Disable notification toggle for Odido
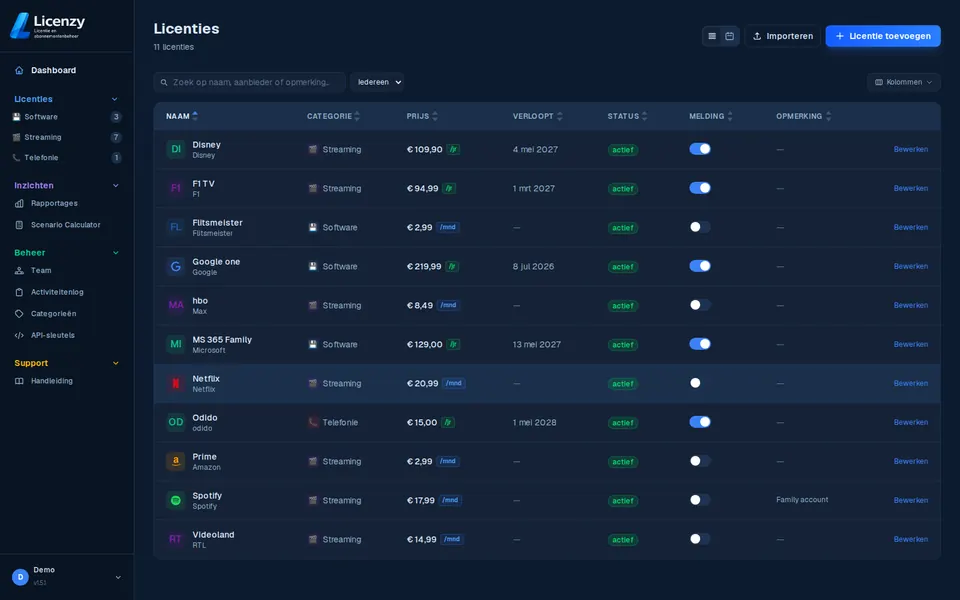The width and height of the screenshot is (960, 600). click(x=700, y=422)
